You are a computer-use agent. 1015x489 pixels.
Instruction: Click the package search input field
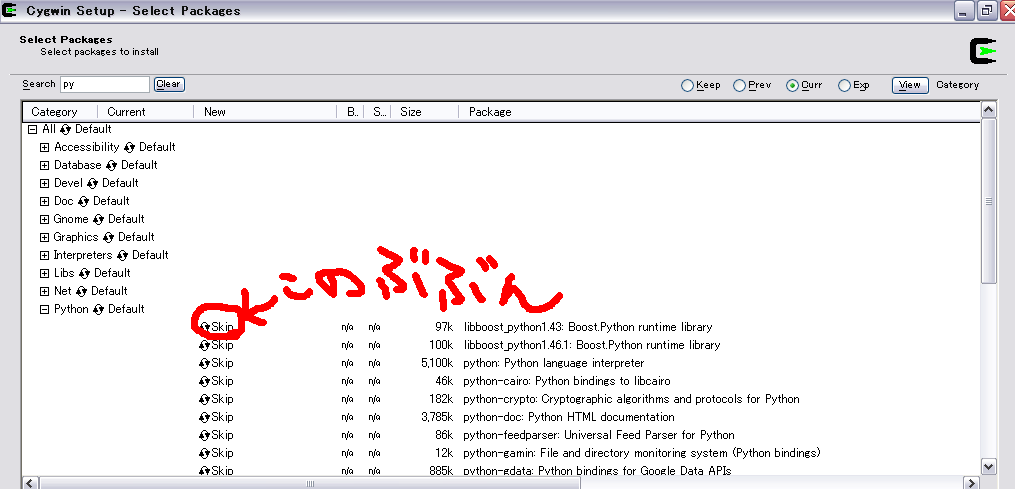(x=105, y=84)
